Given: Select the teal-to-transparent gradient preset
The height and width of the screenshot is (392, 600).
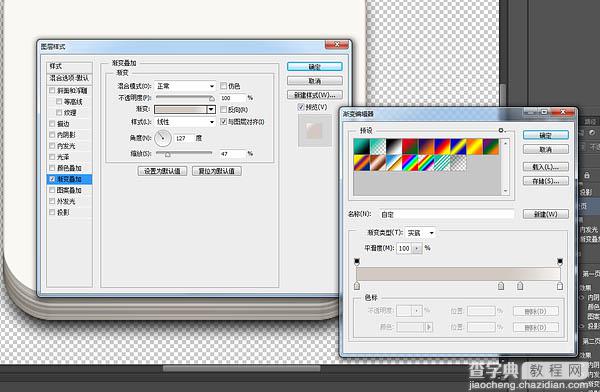Looking at the screenshot, I should [378, 147].
